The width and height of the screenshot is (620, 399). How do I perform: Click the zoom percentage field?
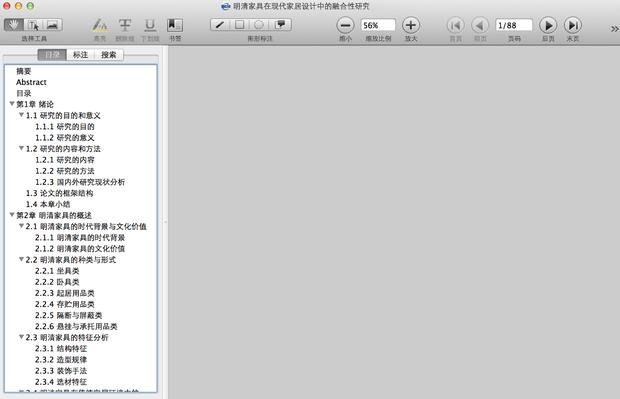[x=378, y=25]
